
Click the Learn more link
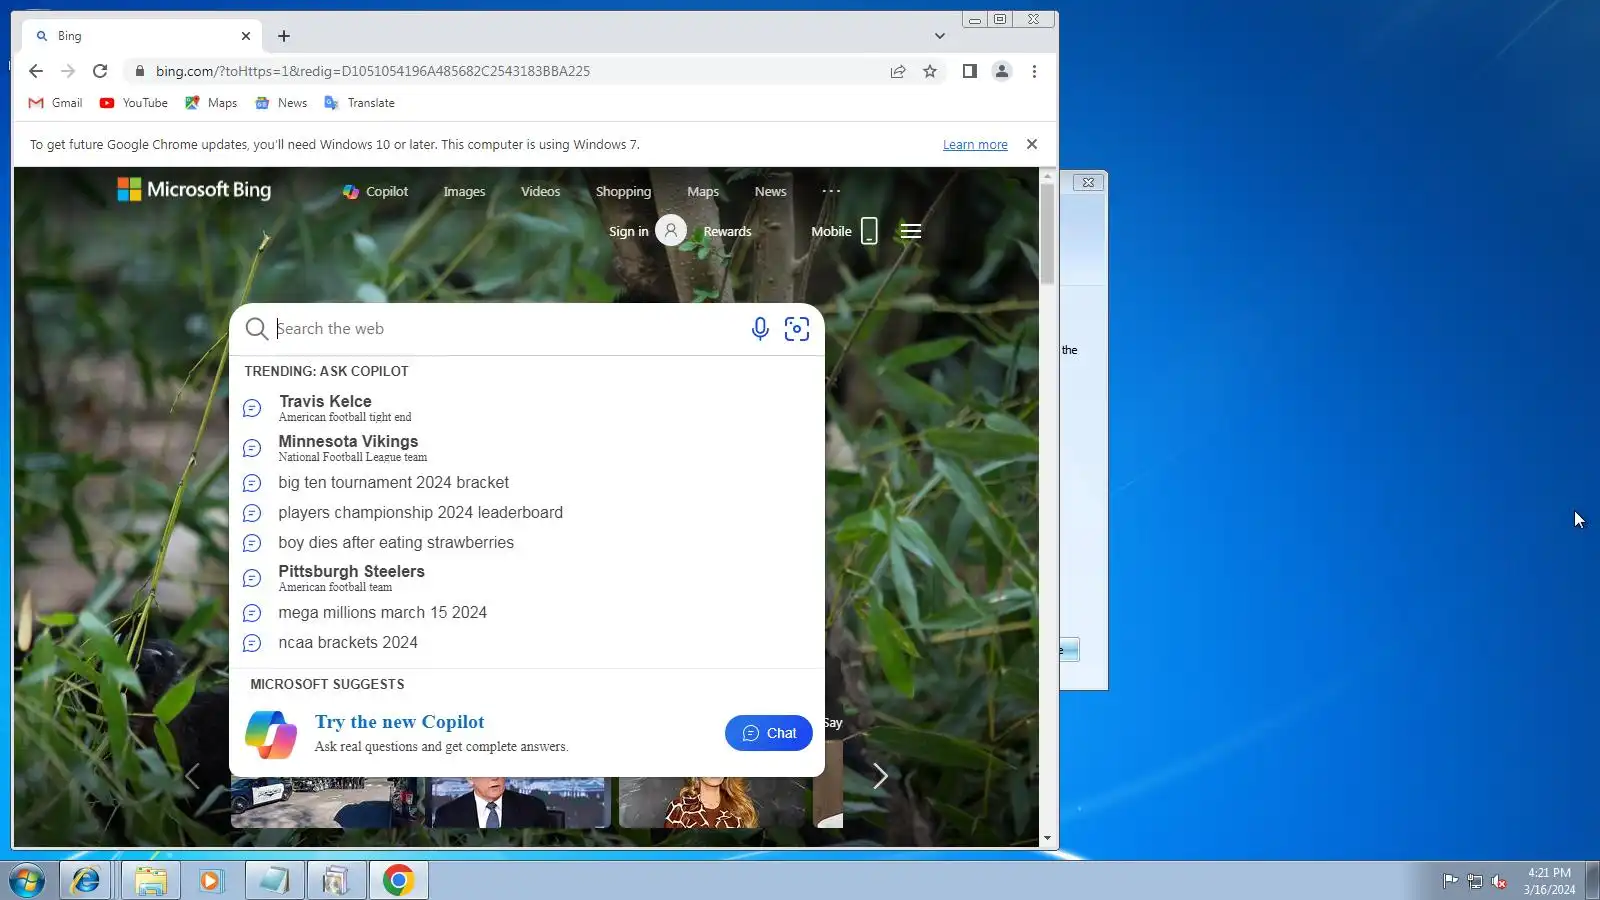point(975,145)
